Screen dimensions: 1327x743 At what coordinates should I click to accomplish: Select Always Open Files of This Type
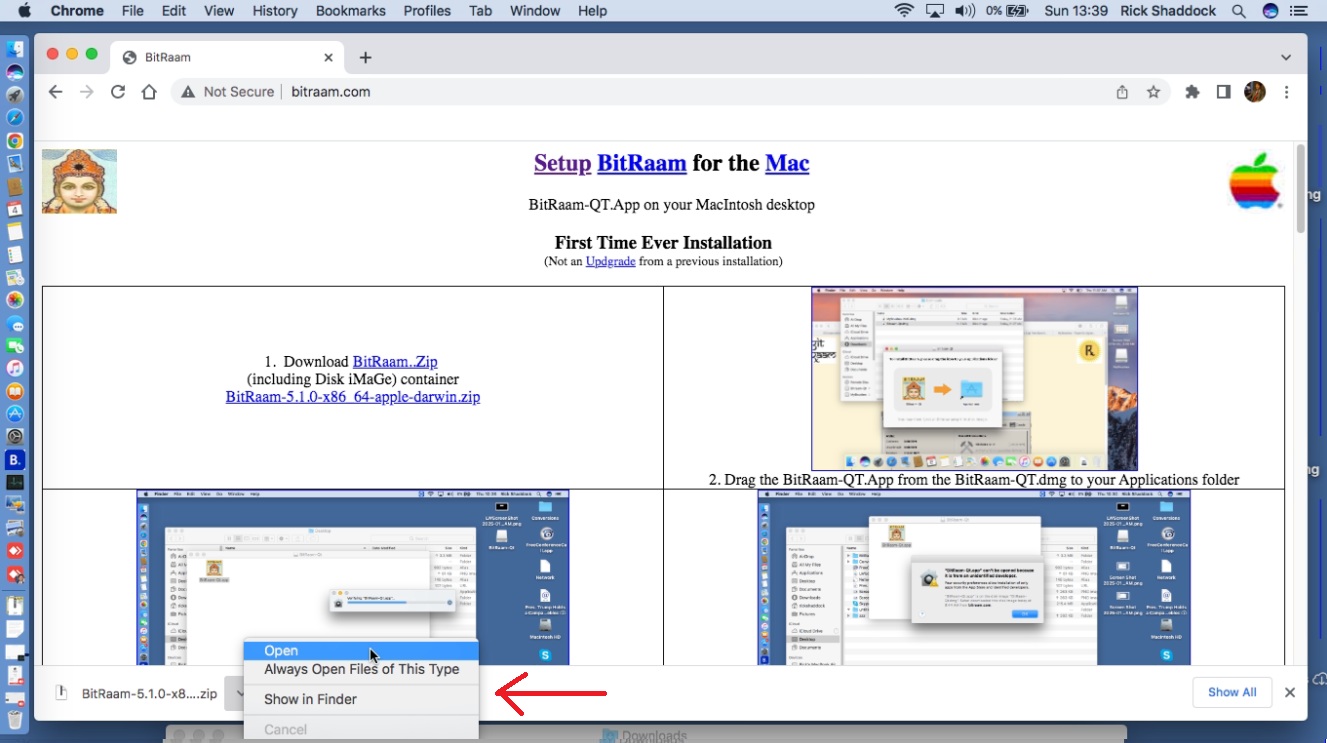361,669
